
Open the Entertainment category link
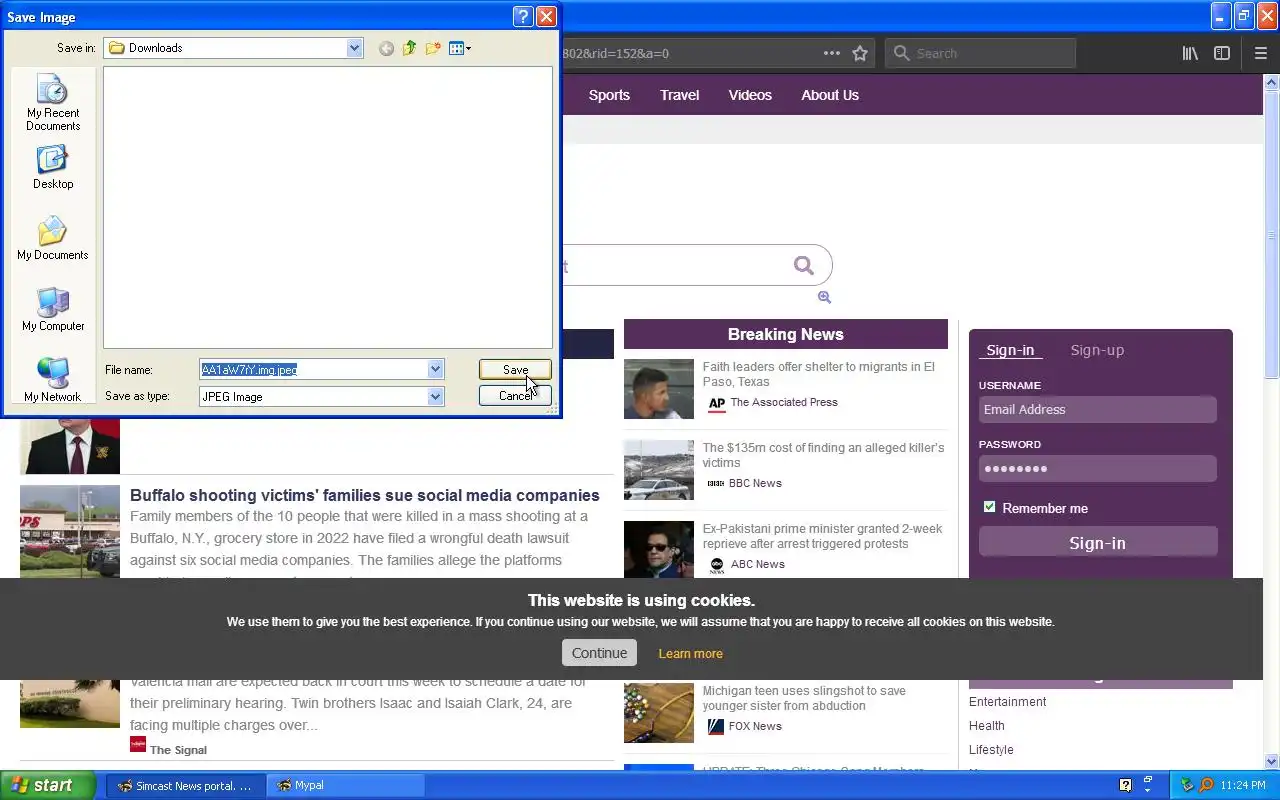pos(1007,702)
